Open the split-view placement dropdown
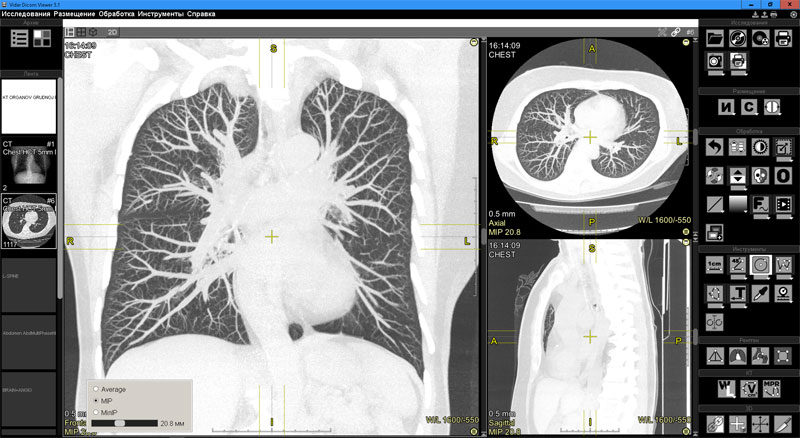800x438 pixels. click(772, 107)
